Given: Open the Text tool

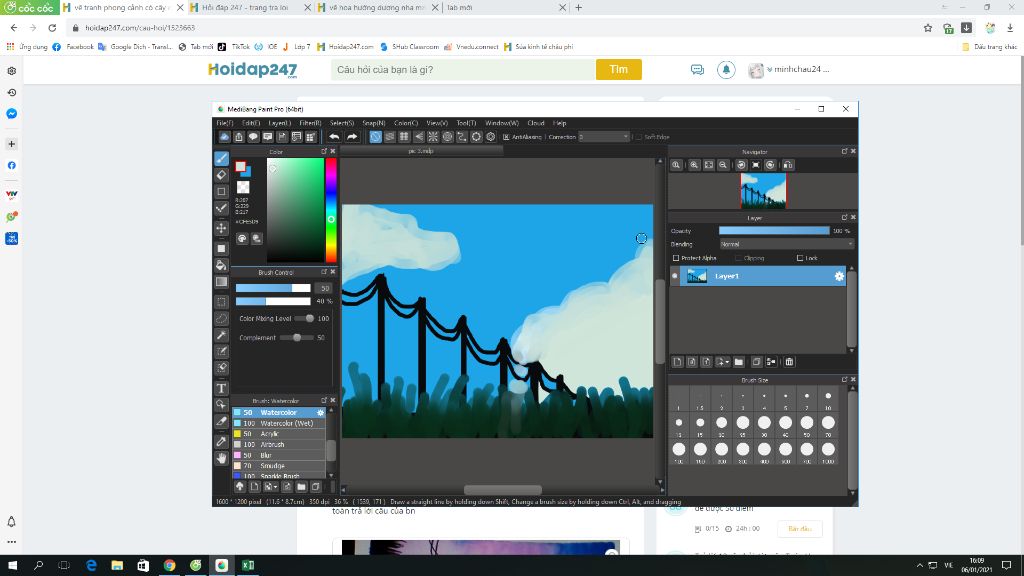Looking at the screenshot, I should point(221,389).
